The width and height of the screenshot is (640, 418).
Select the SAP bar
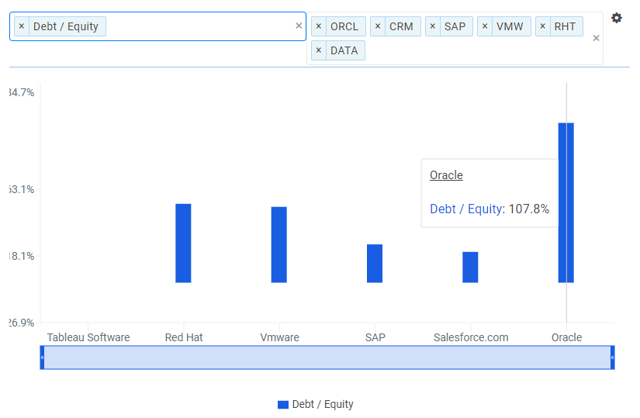click(375, 263)
